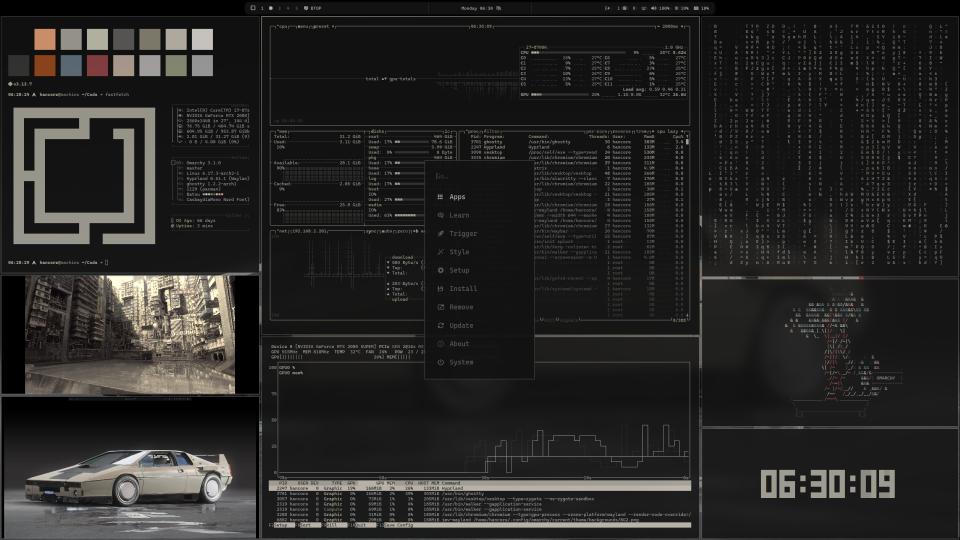The image size is (960, 540).
Task: Open the Remove menu entry
Action: click(x=461, y=307)
